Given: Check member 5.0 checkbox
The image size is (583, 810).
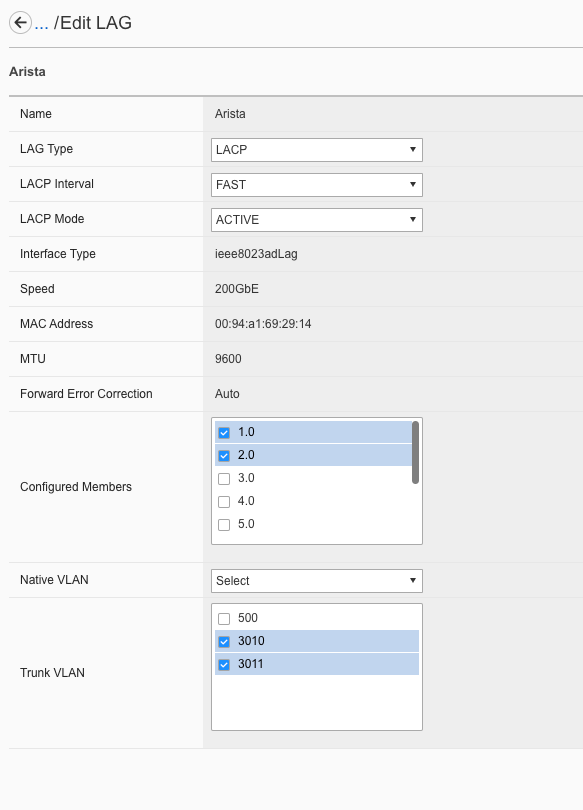Looking at the screenshot, I should coord(224,525).
